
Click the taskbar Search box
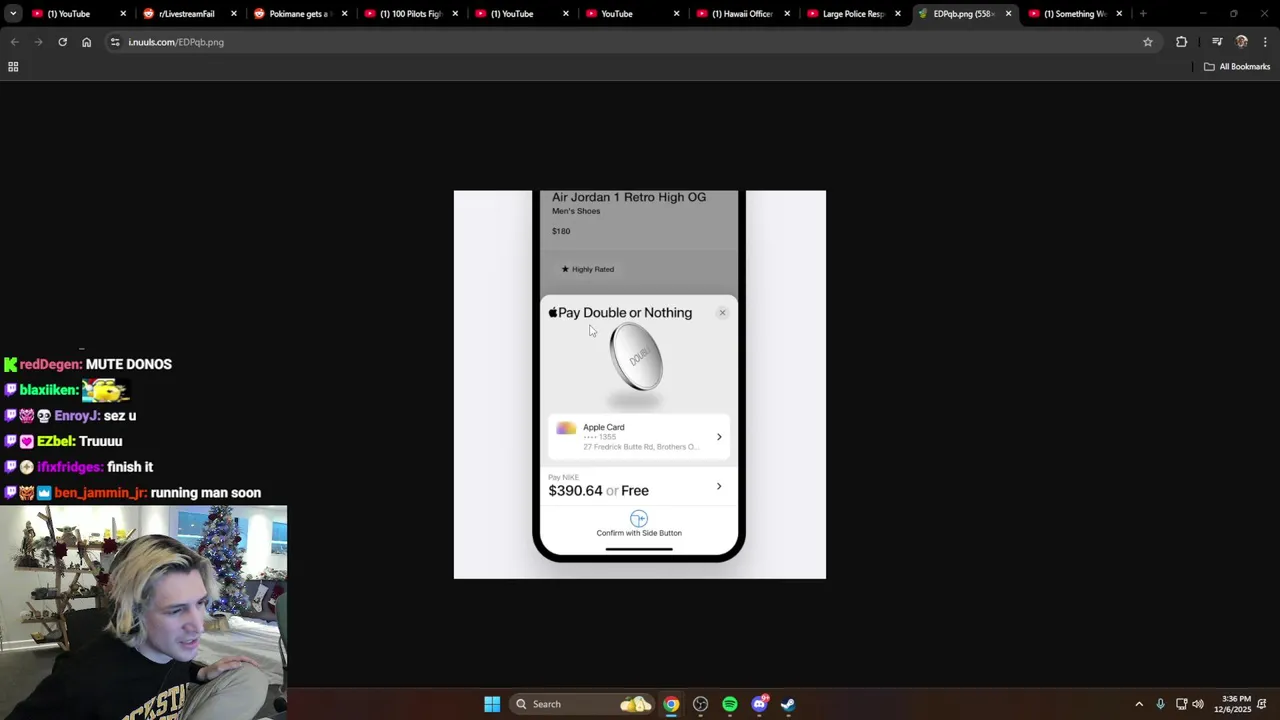[x=583, y=704]
